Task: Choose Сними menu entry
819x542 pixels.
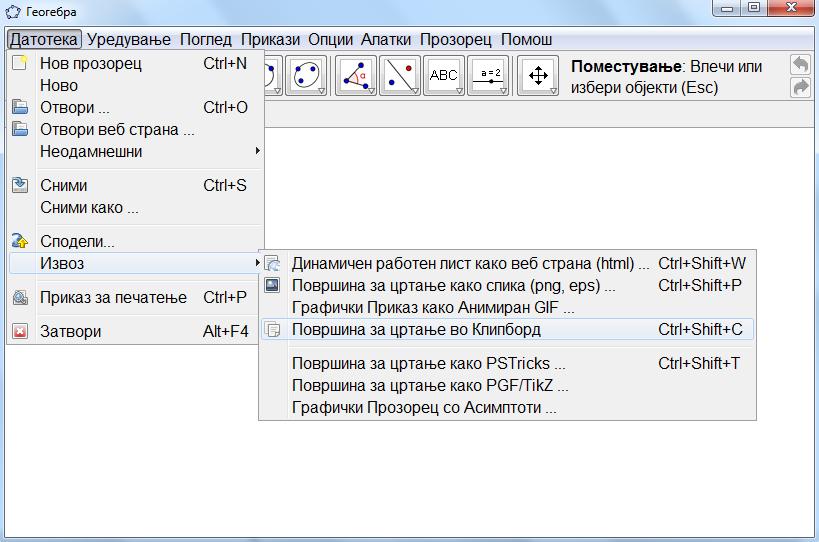Action: [x=136, y=185]
